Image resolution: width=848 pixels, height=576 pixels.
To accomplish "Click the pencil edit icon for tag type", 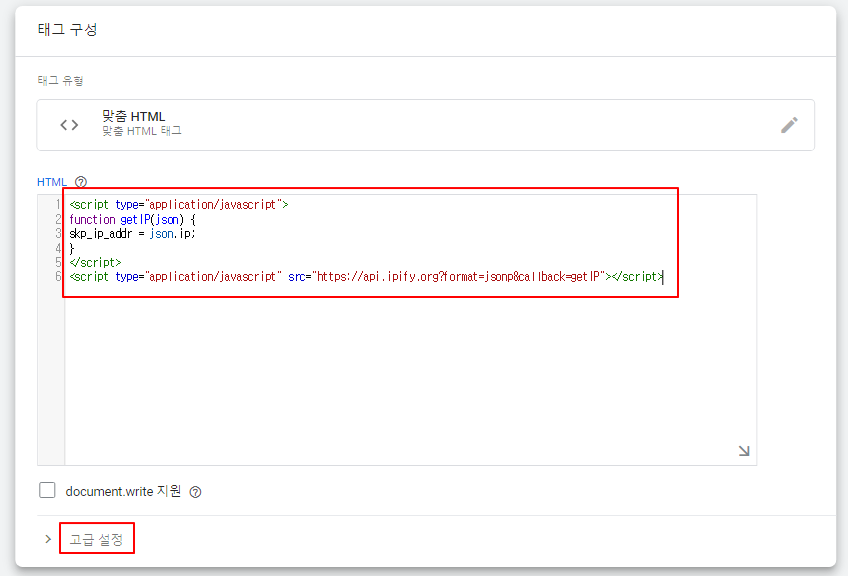I will point(789,125).
